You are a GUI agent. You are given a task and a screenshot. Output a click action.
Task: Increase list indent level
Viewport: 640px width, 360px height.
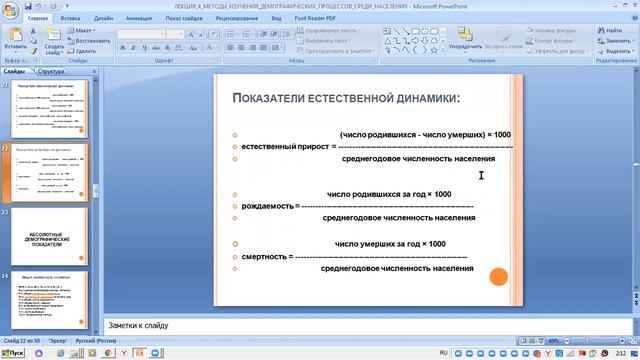click(x=274, y=34)
